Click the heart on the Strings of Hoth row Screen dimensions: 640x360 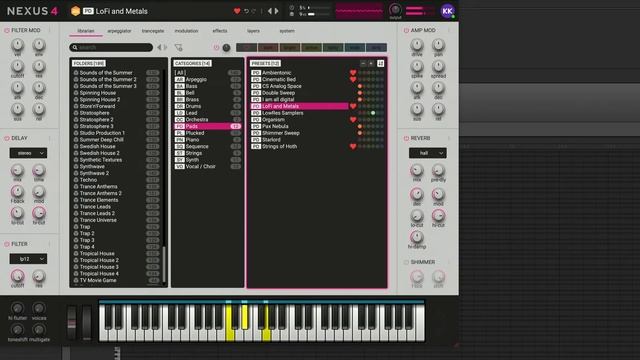click(x=353, y=146)
